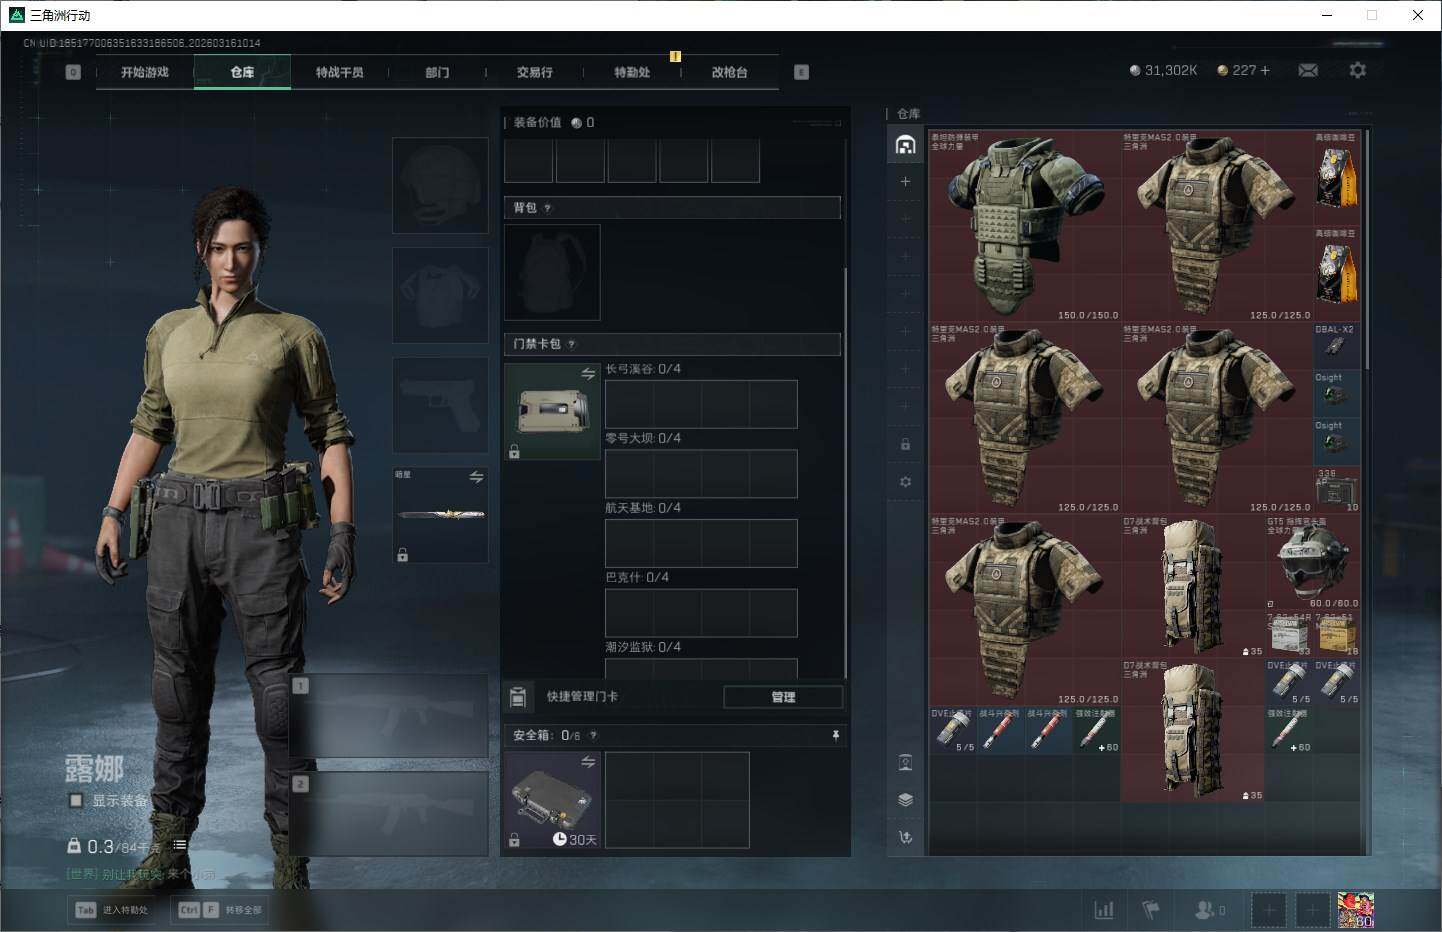1442x932 pixels.
Task: Click the help icon next to 安全箱
Action: [x=593, y=735]
